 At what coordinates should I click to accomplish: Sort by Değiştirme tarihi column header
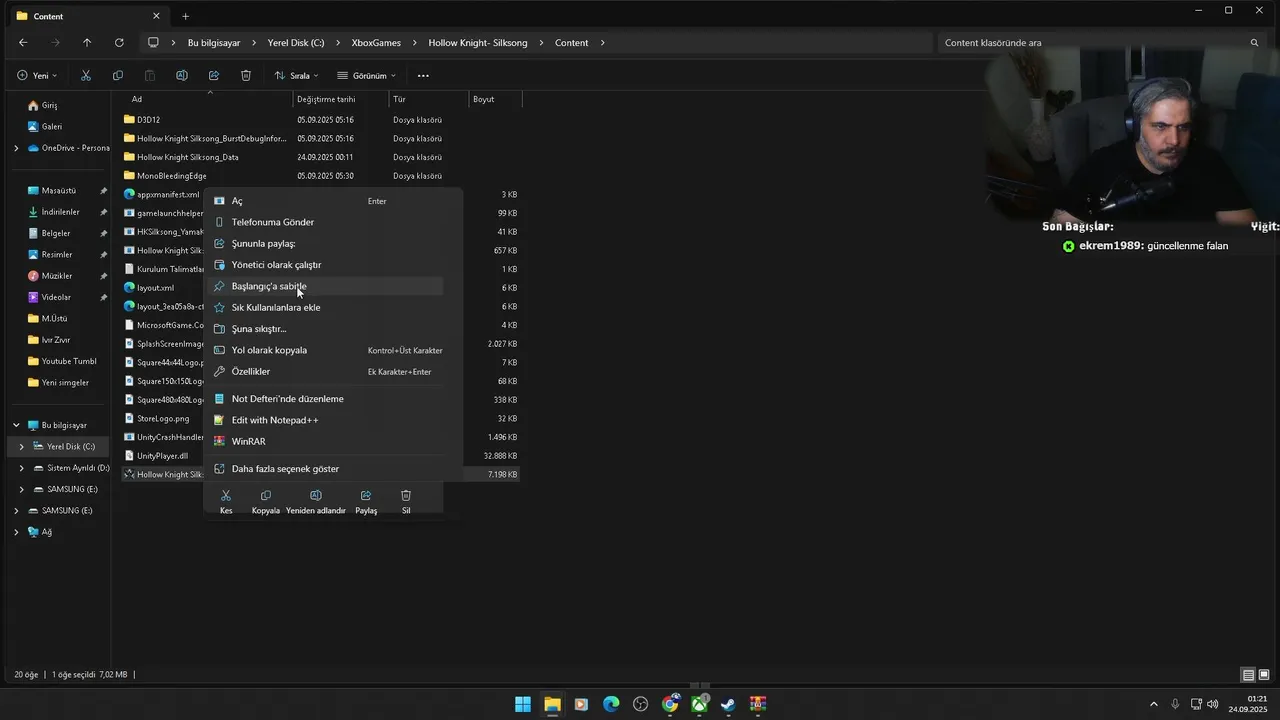pyautogui.click(x=341, y=99)
